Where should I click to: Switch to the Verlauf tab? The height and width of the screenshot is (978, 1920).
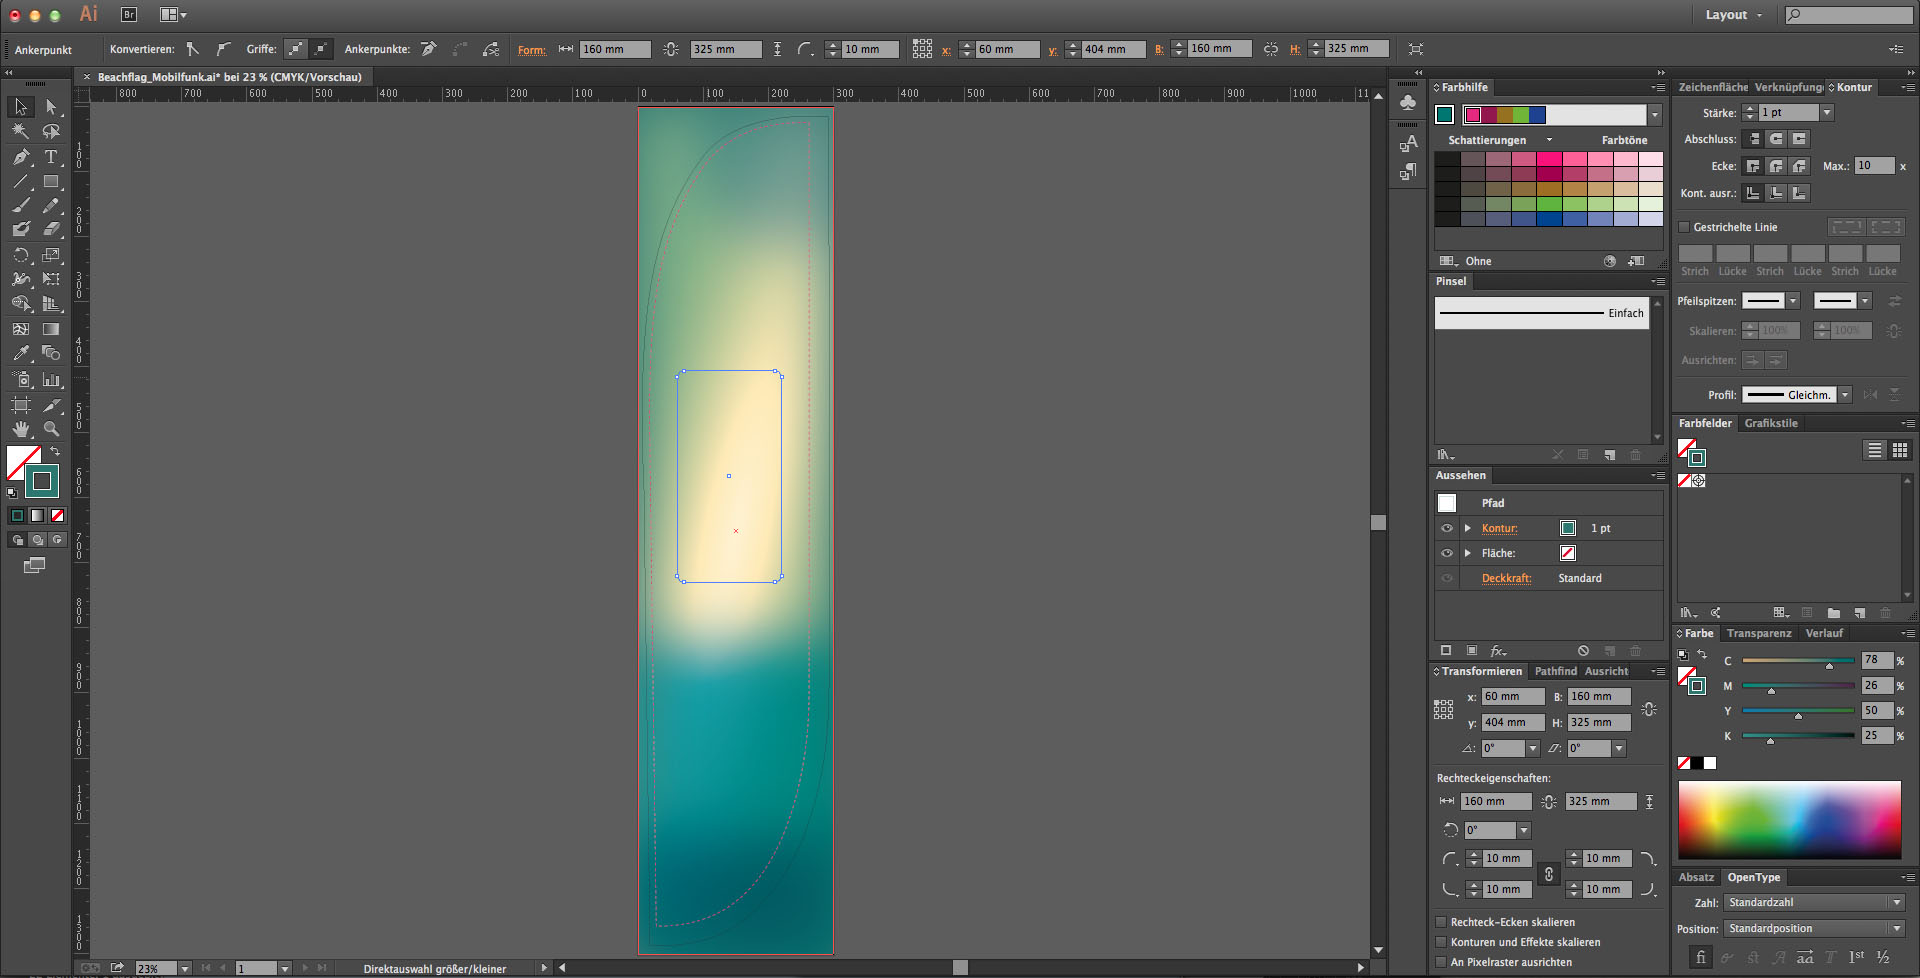[1823, 633]
